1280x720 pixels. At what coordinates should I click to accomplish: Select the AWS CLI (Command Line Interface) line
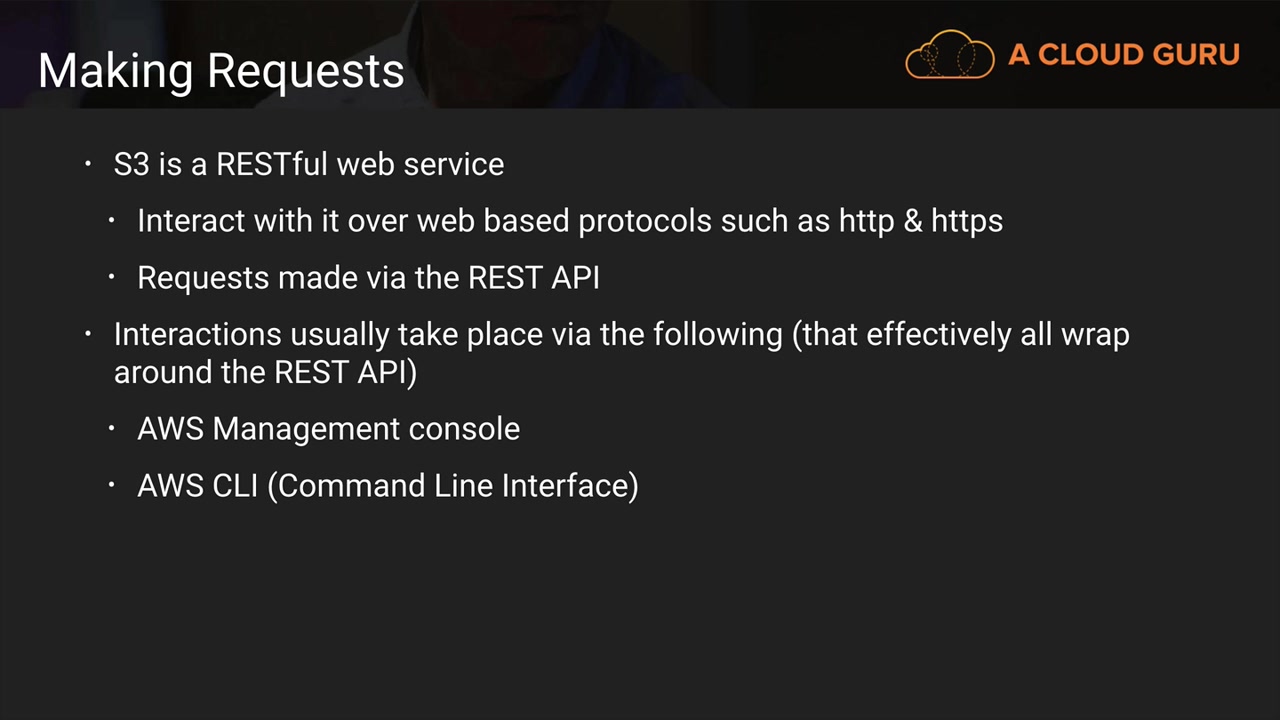coord(387,486)
